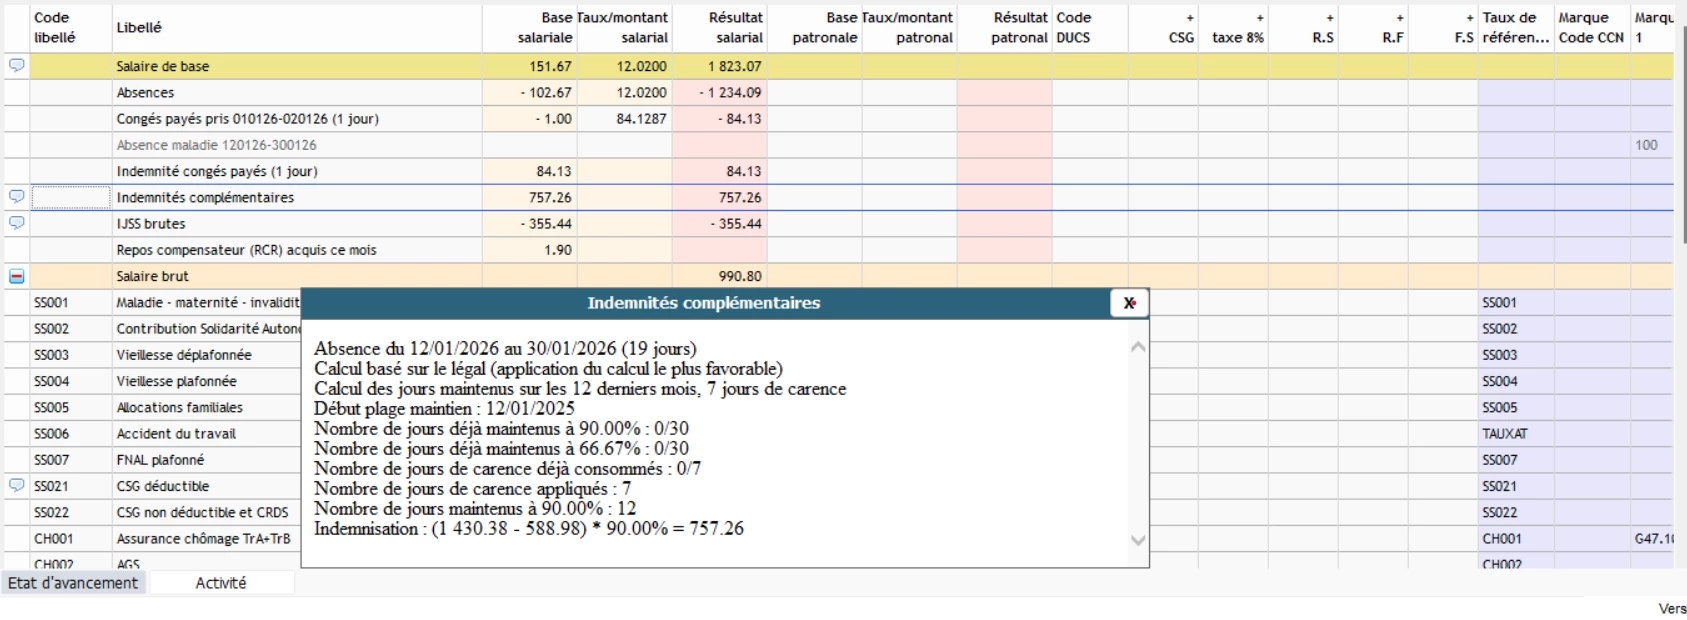Click the Code libellé column header
The image size is (1687, 620).
click(x=70, y=28)
